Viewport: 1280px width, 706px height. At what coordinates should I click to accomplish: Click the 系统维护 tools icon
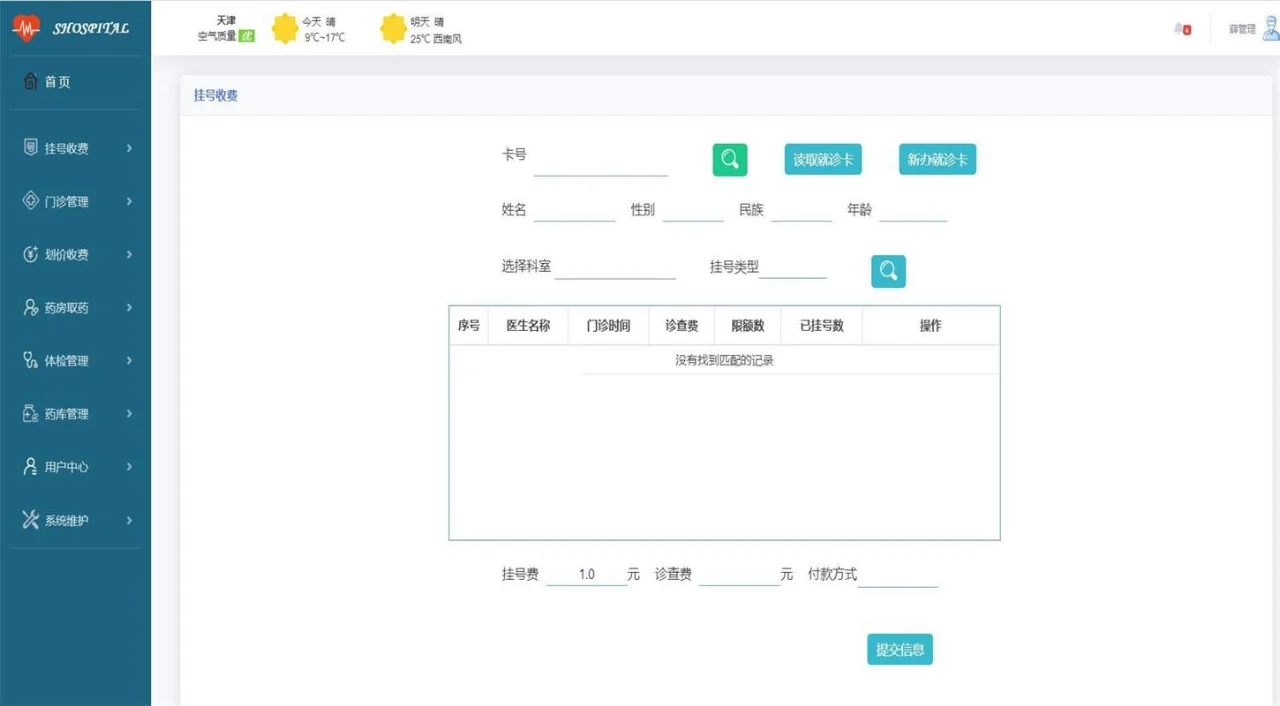point(30,520)
